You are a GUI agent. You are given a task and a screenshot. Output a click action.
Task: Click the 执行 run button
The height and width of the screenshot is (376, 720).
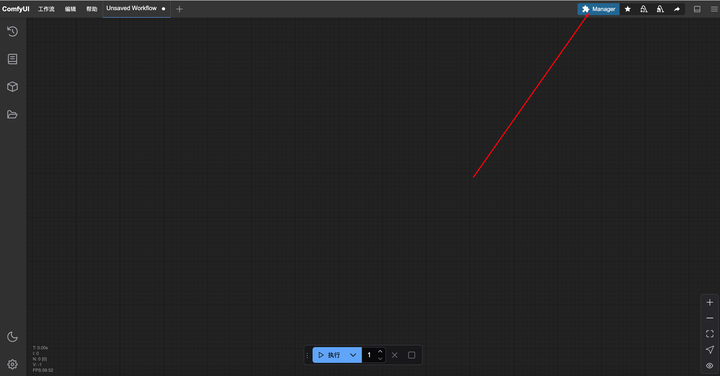[329, 355]
